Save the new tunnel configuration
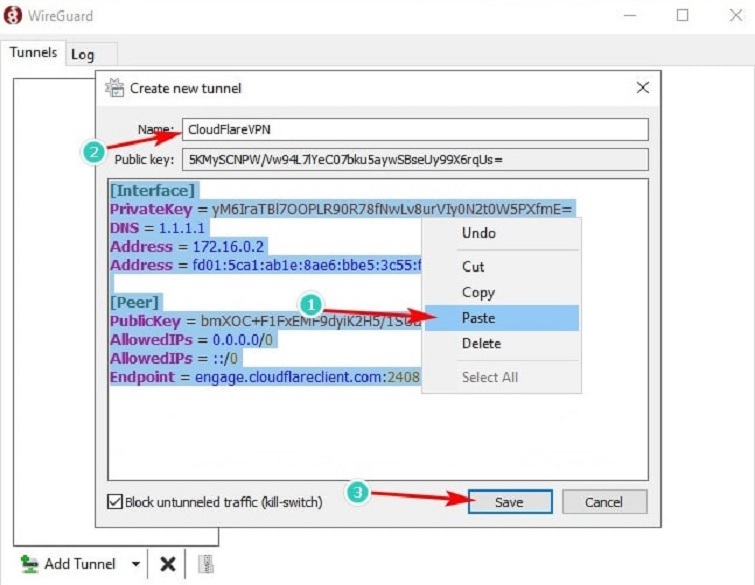The height and width of the screenshot is (585, 755). tap(509, 502)
